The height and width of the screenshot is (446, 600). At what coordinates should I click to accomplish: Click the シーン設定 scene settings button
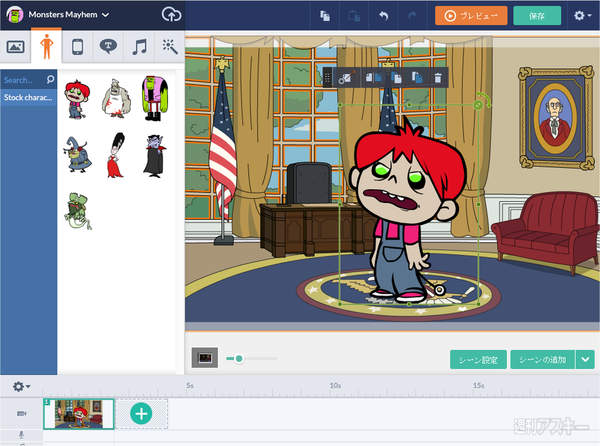(x=478, y=360)
